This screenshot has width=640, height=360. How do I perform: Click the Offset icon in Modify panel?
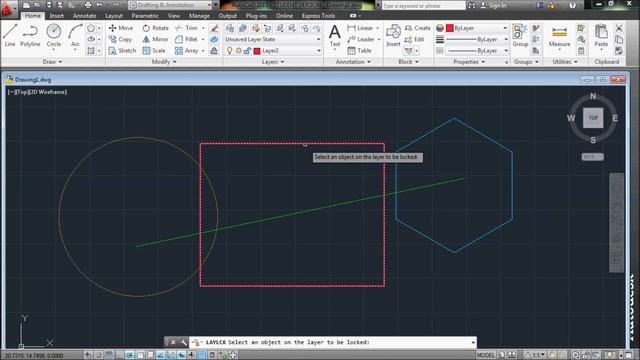pyautogui.click(x=214, y=51)
